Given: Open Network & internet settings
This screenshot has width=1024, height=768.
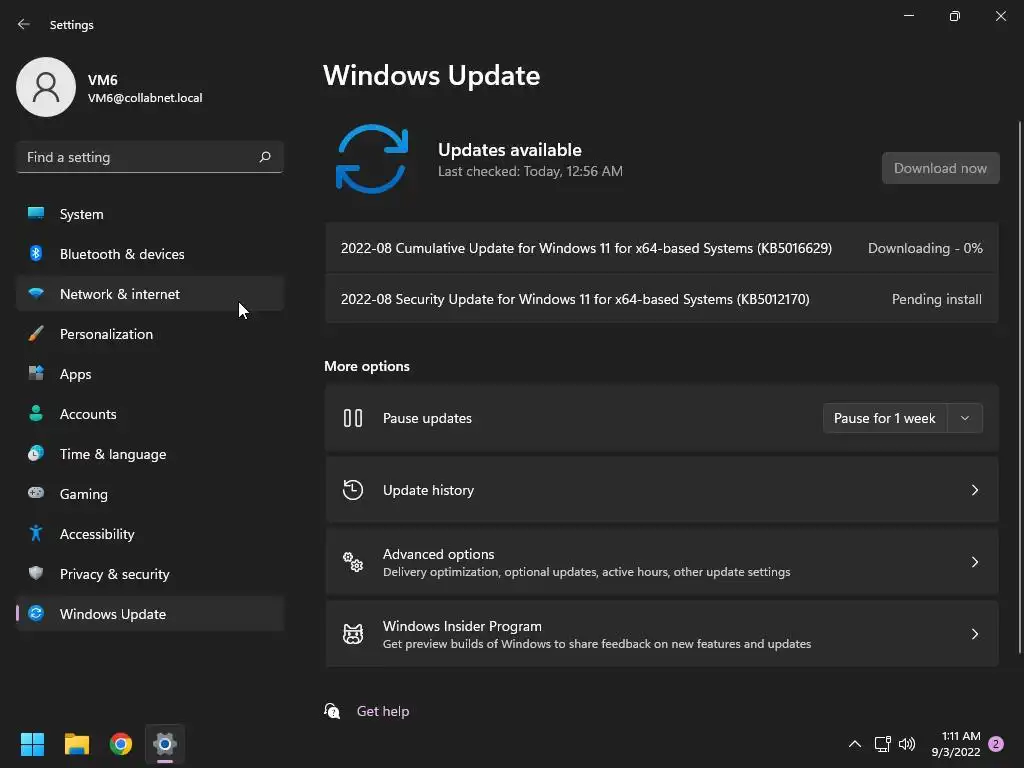Looking at the screenshot, I should click(x=150, y=294).
